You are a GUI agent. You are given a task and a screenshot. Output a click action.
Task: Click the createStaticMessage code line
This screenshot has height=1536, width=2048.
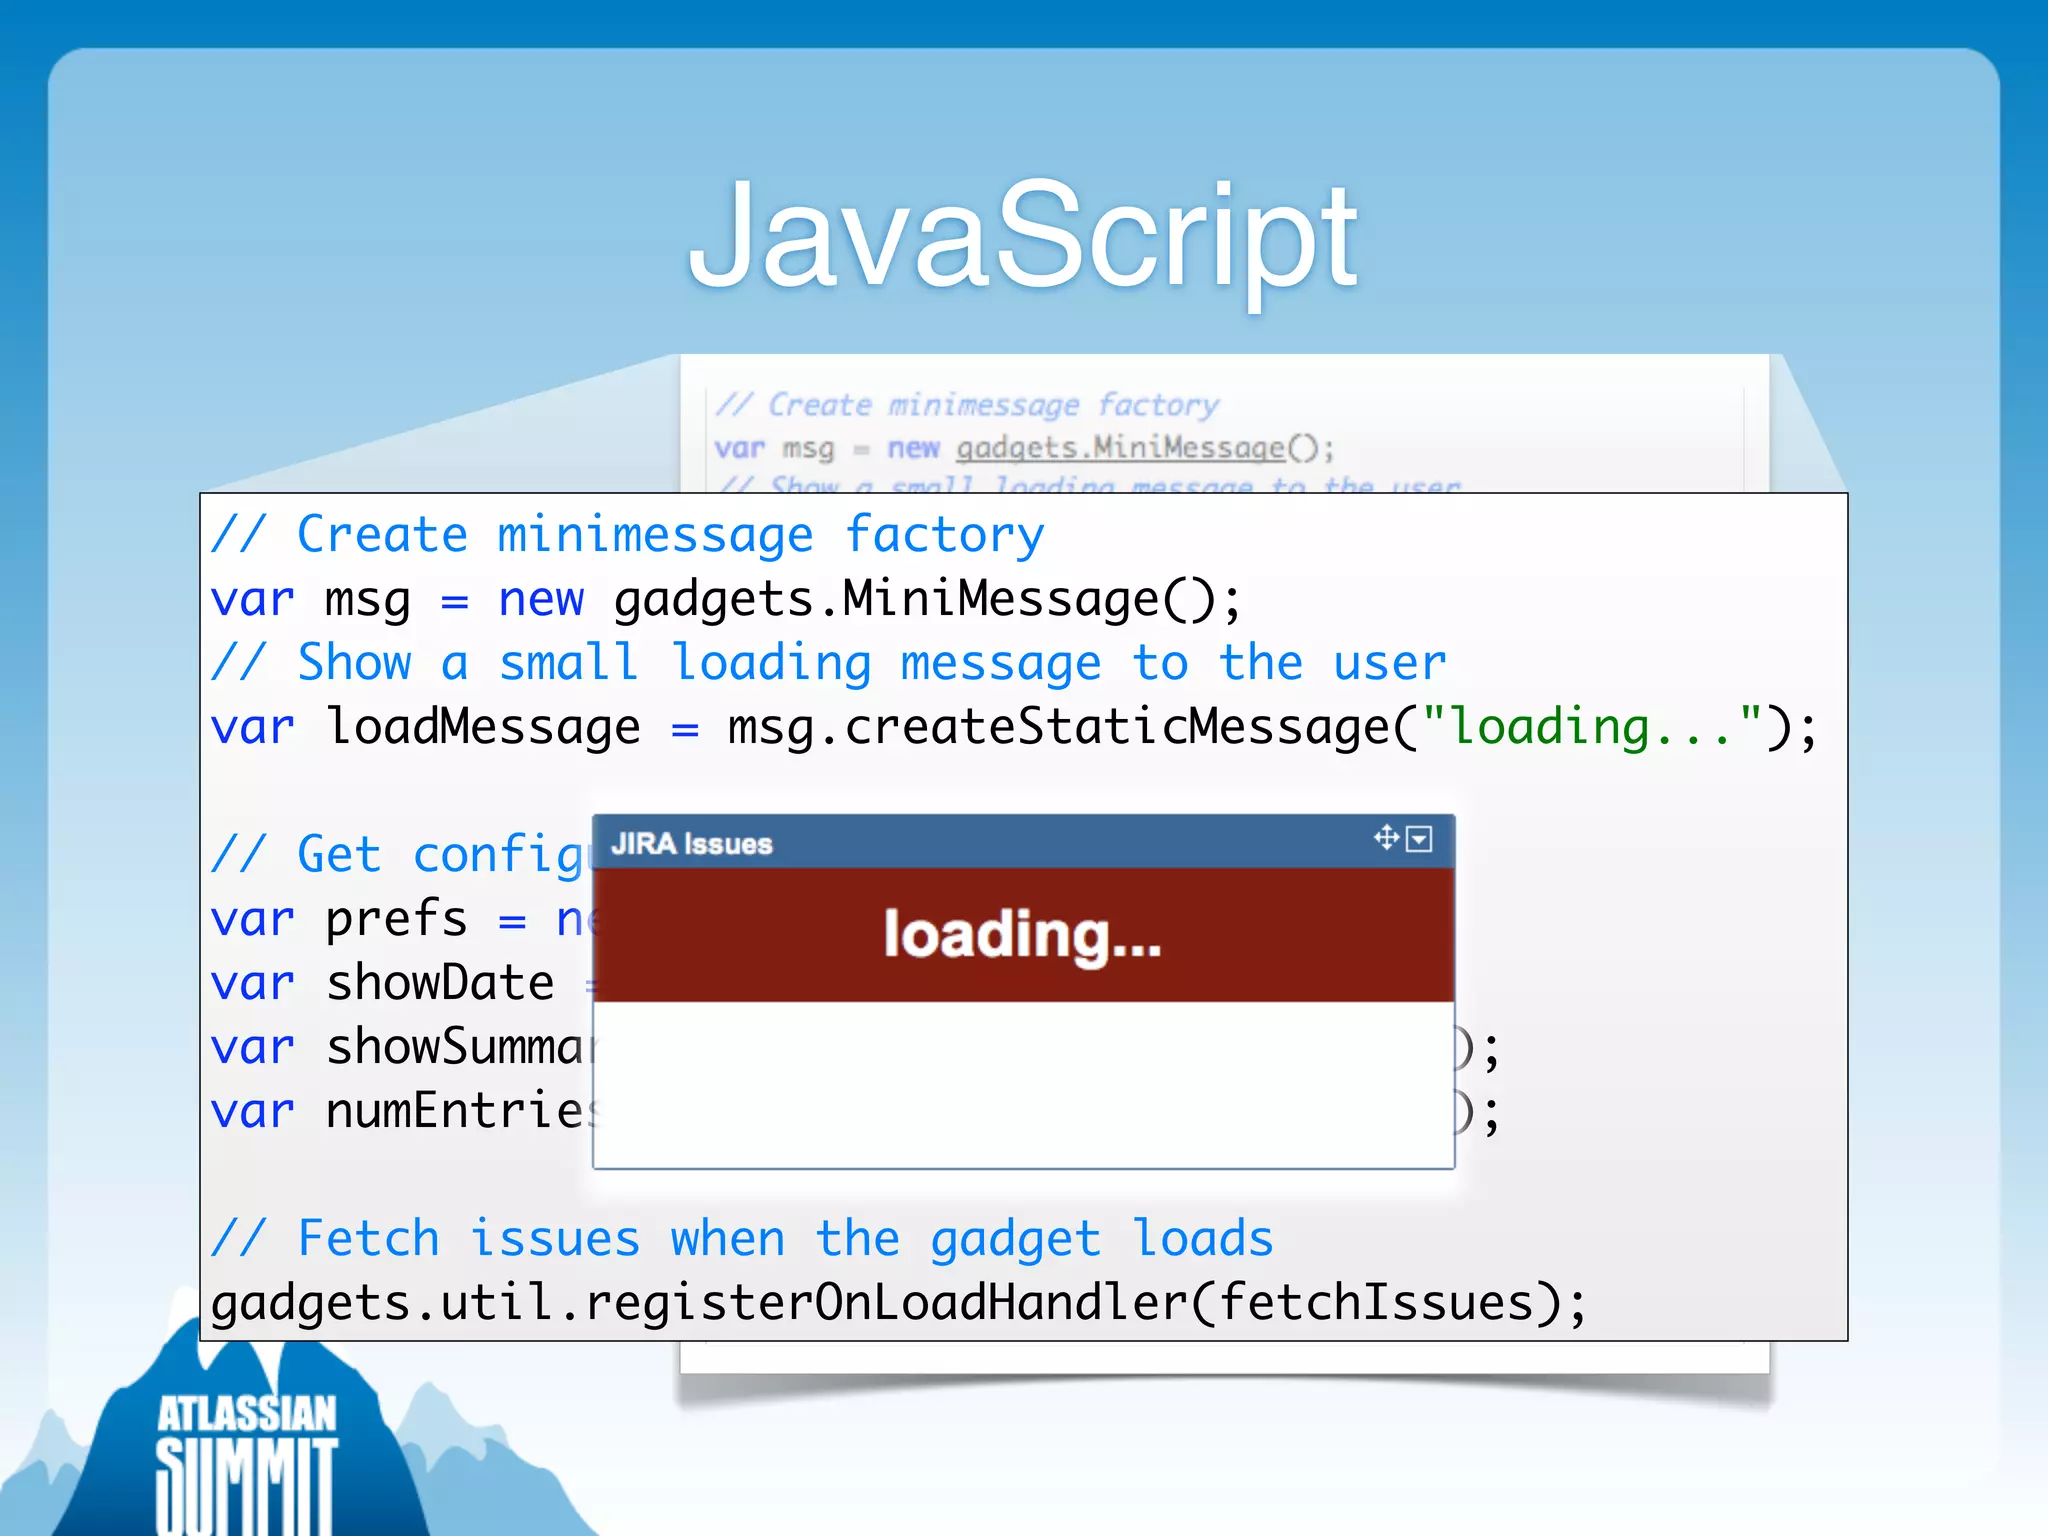pyautogui.click(x=1014, y=727)
